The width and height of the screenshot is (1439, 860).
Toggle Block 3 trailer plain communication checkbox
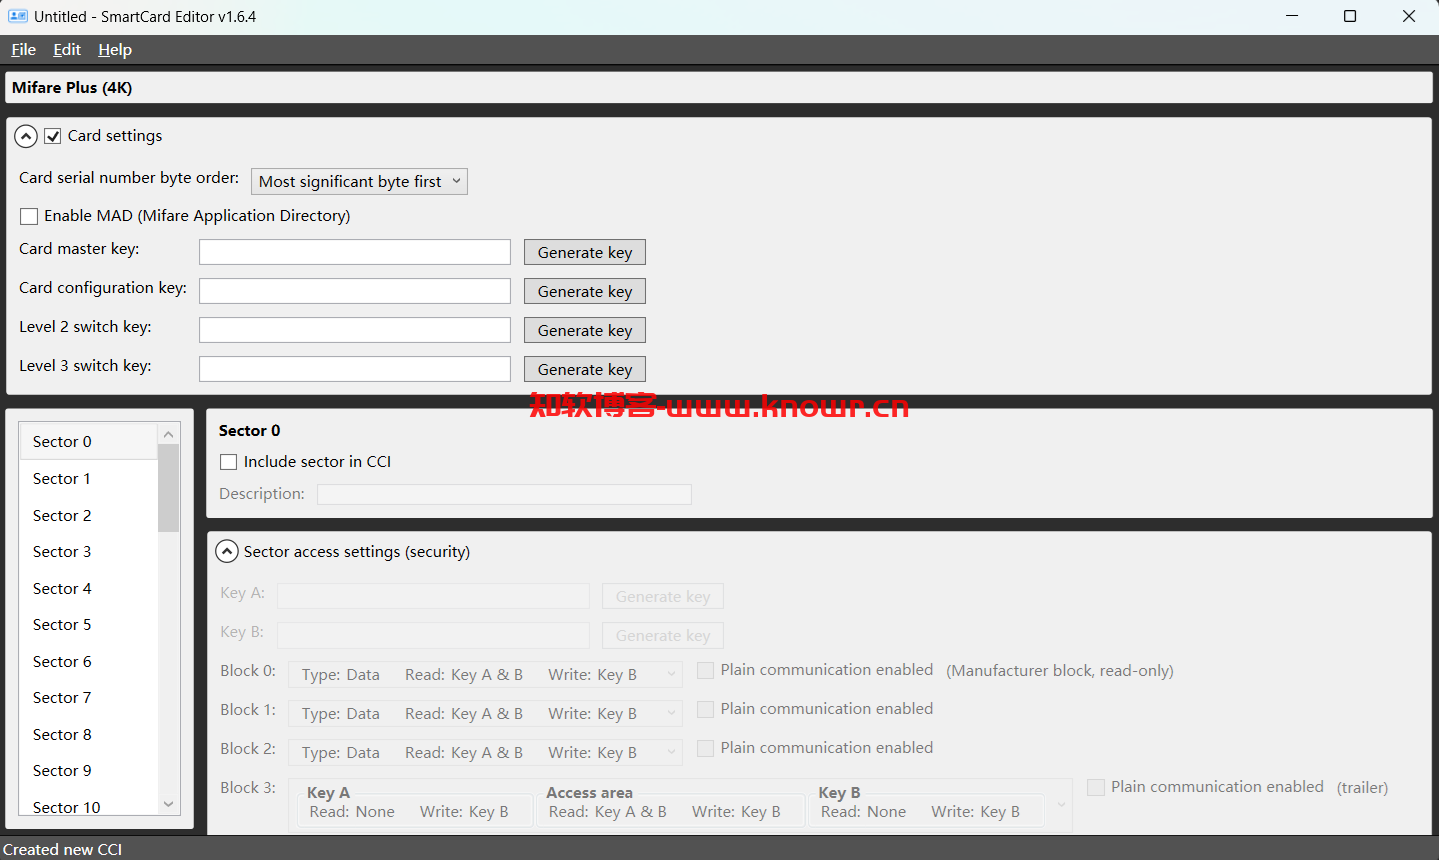pos(1096,787)
